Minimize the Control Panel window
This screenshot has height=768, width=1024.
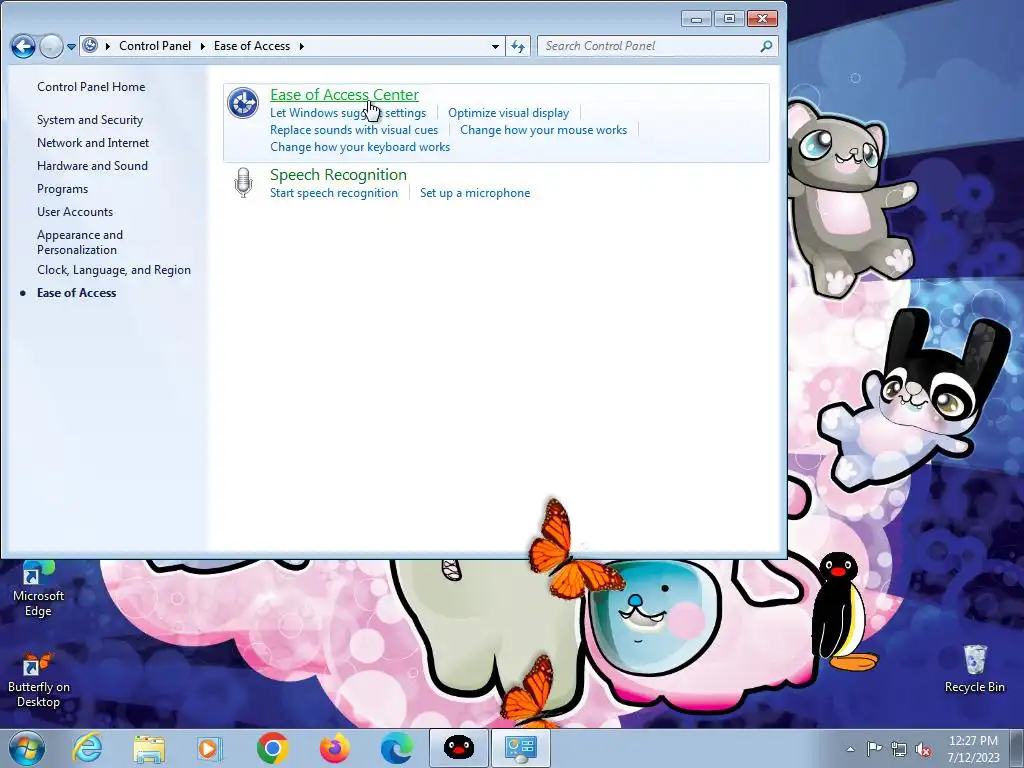click(x=696, y=19)
